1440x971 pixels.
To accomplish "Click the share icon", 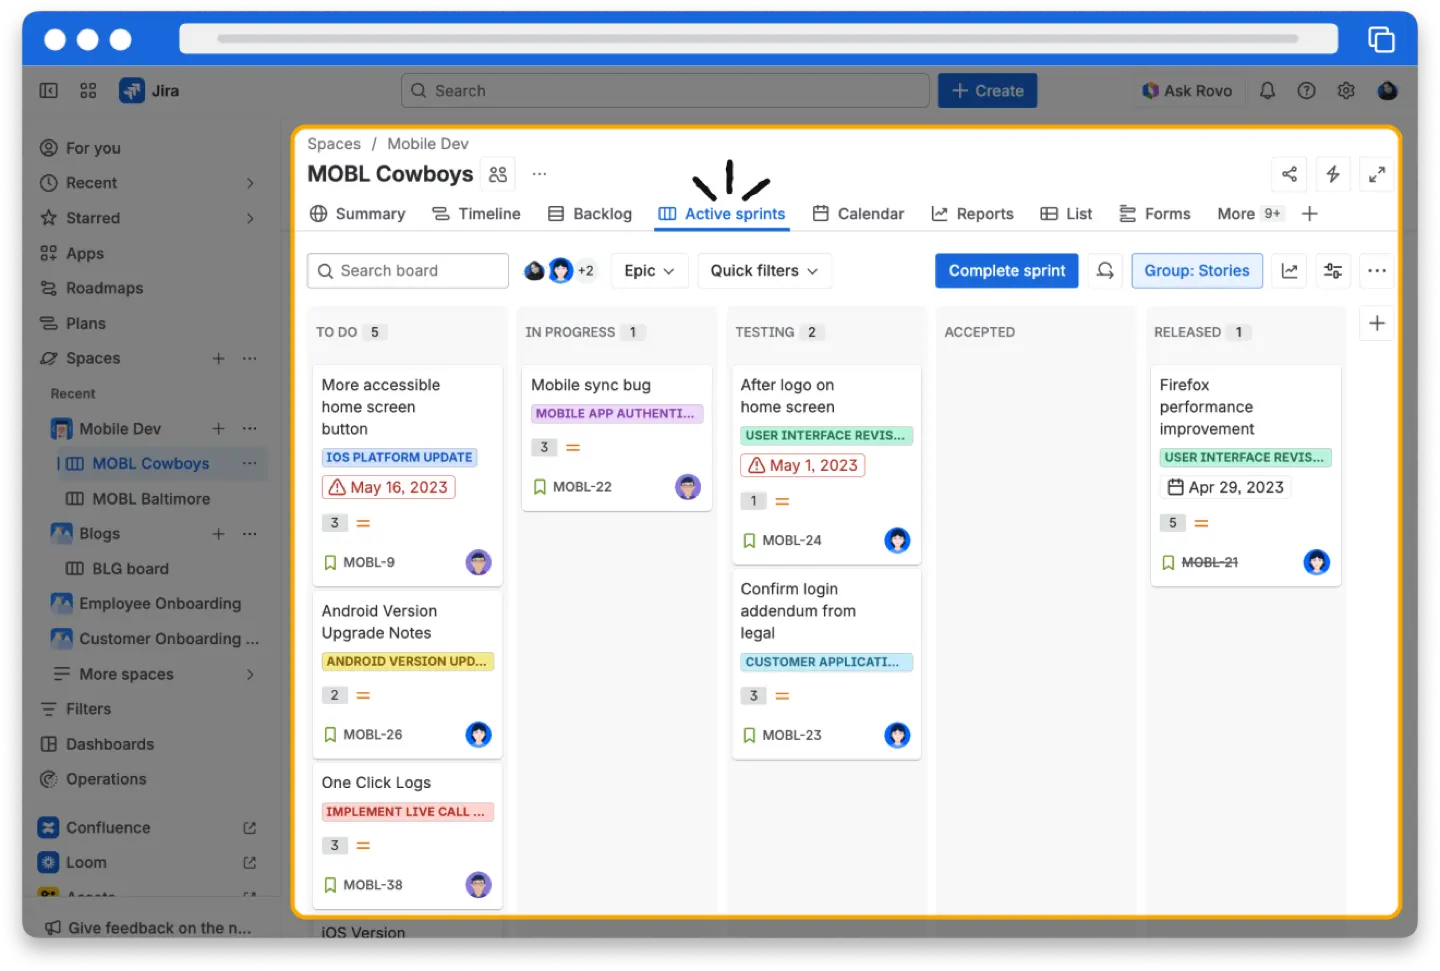I will click(1289, 174).
